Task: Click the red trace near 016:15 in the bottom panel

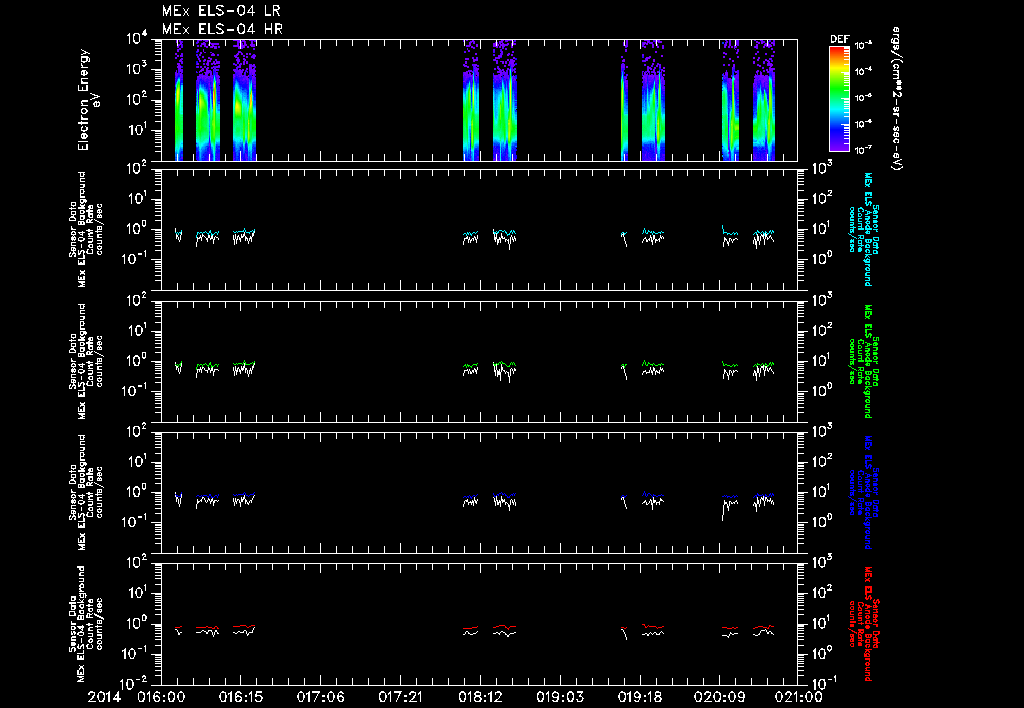Action: [244, 626]
